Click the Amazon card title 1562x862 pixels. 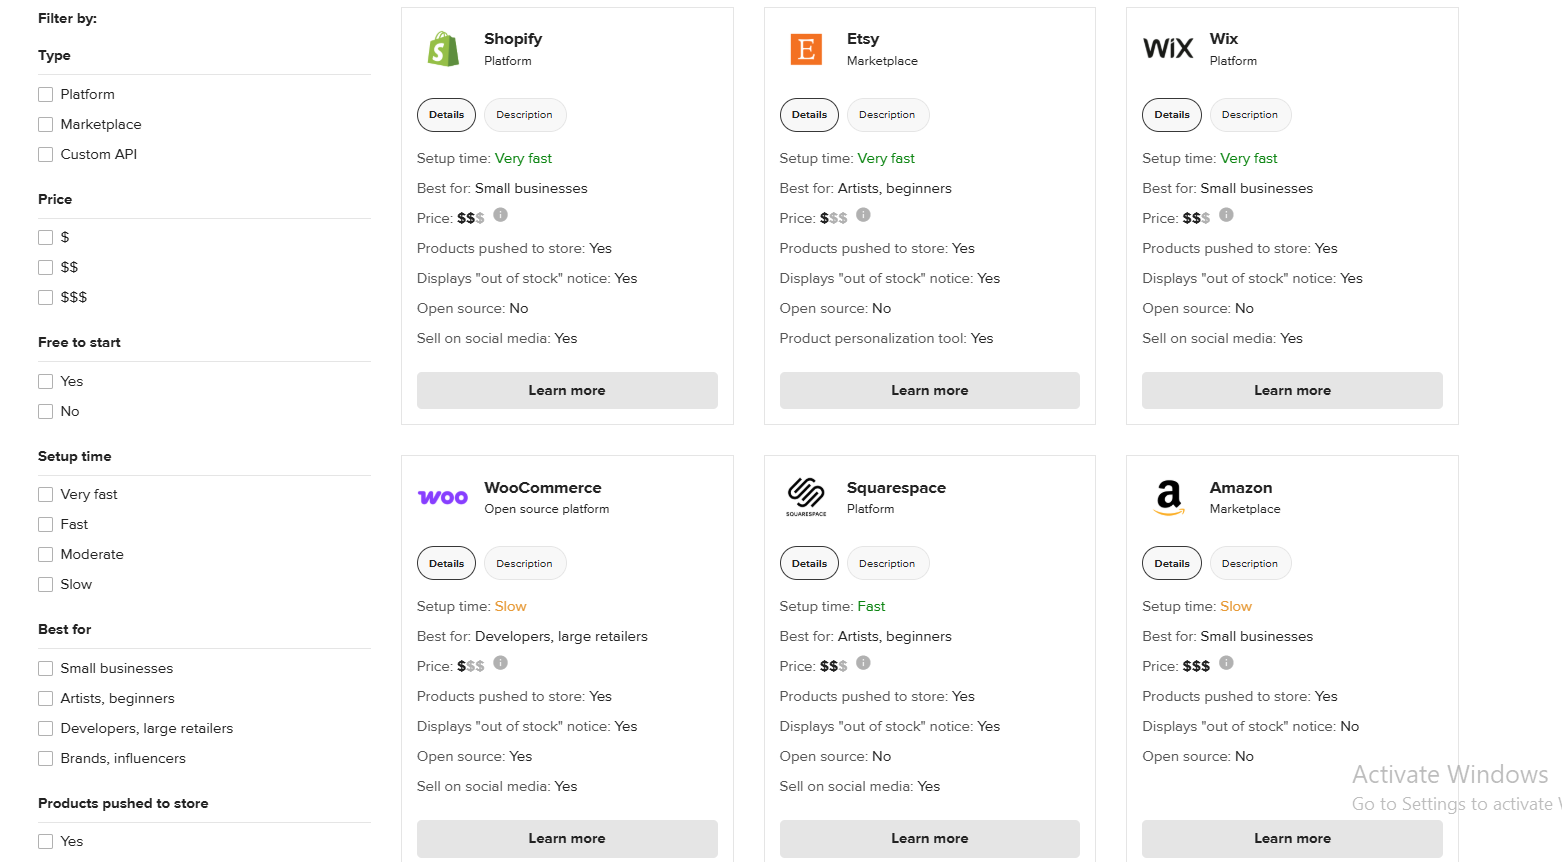pos(1241,488)
